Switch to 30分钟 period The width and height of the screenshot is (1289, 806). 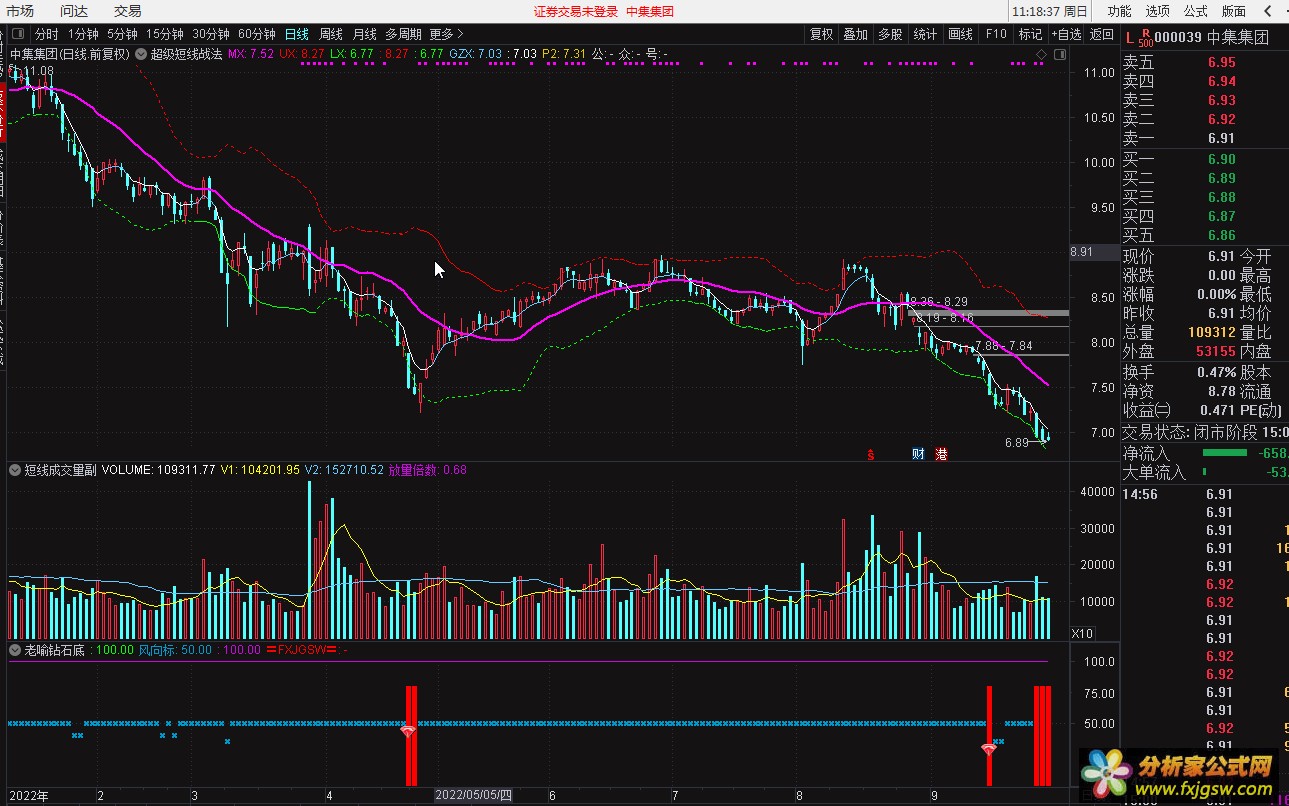[211, 34]
